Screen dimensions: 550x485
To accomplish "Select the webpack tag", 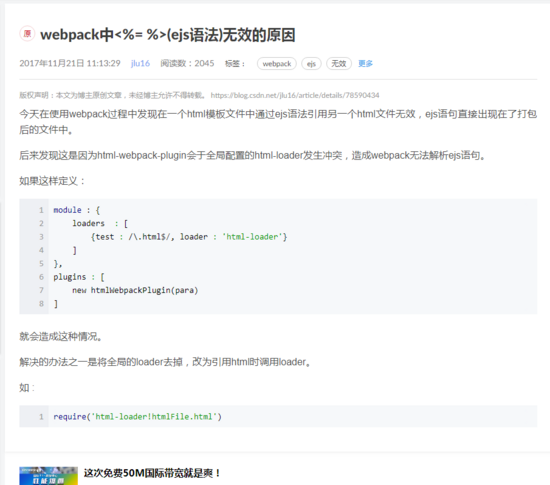I will (277, 64).
